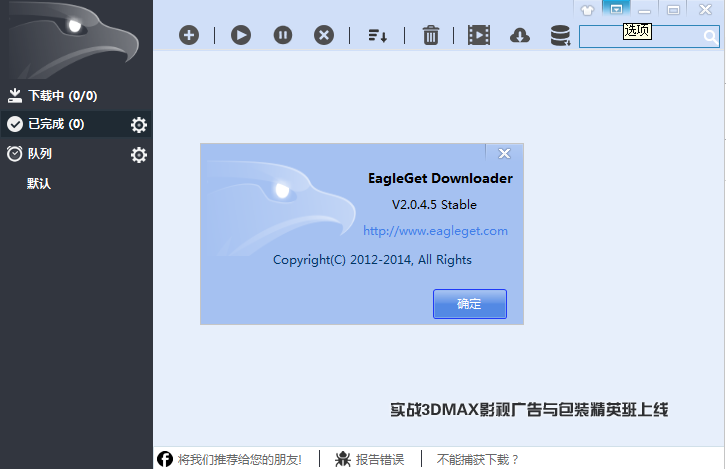
Task: Select the 队列 sidebar item
Action: click(x=76, y=154)
